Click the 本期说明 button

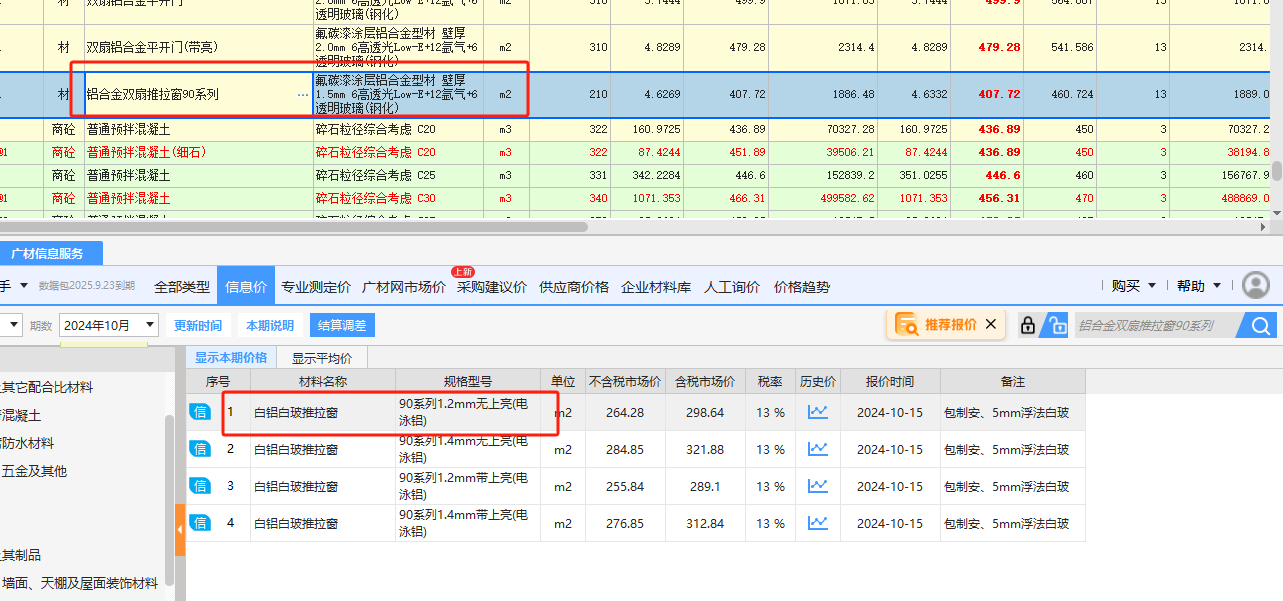(270, 326)
